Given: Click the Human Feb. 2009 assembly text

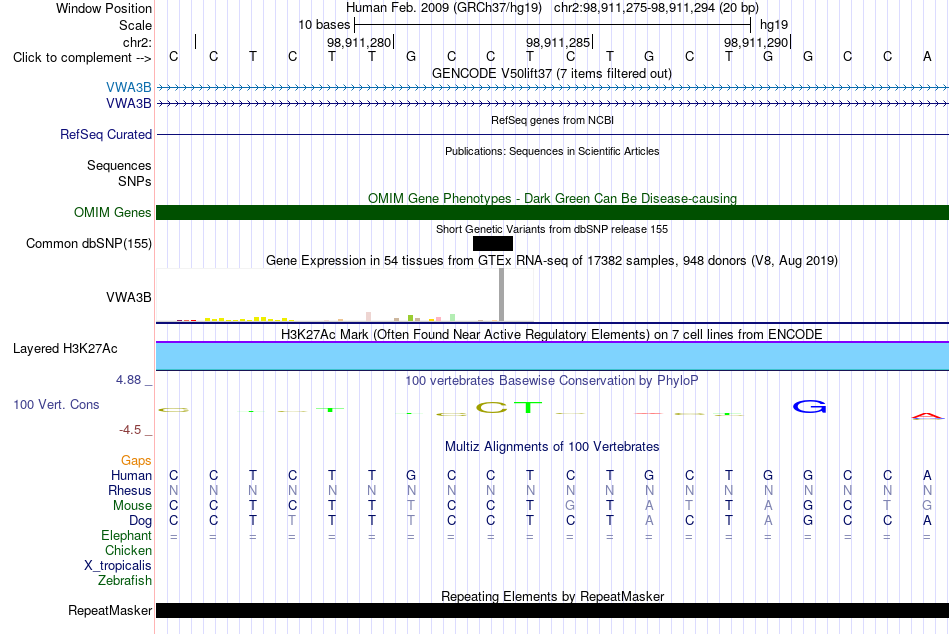Looking at the screenshot, I should coord(443,8).
